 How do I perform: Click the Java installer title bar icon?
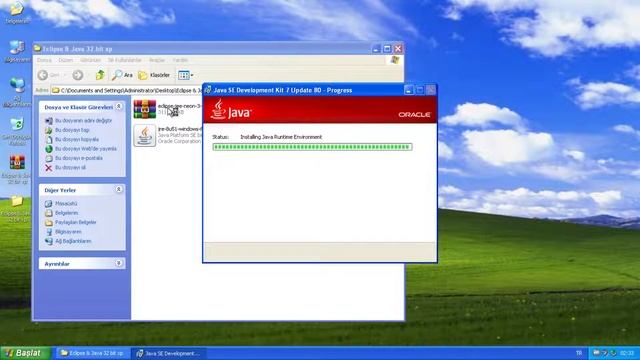(208, 90)
